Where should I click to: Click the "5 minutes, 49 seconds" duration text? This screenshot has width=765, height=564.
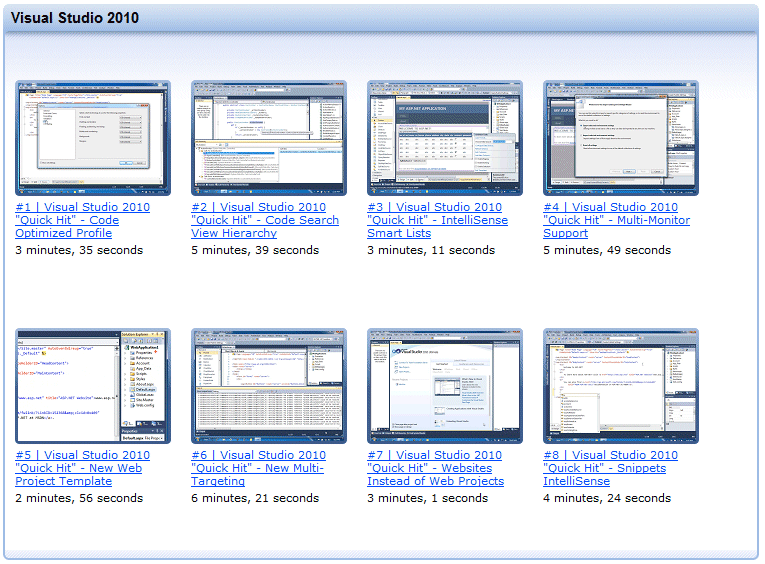(607, 250)
